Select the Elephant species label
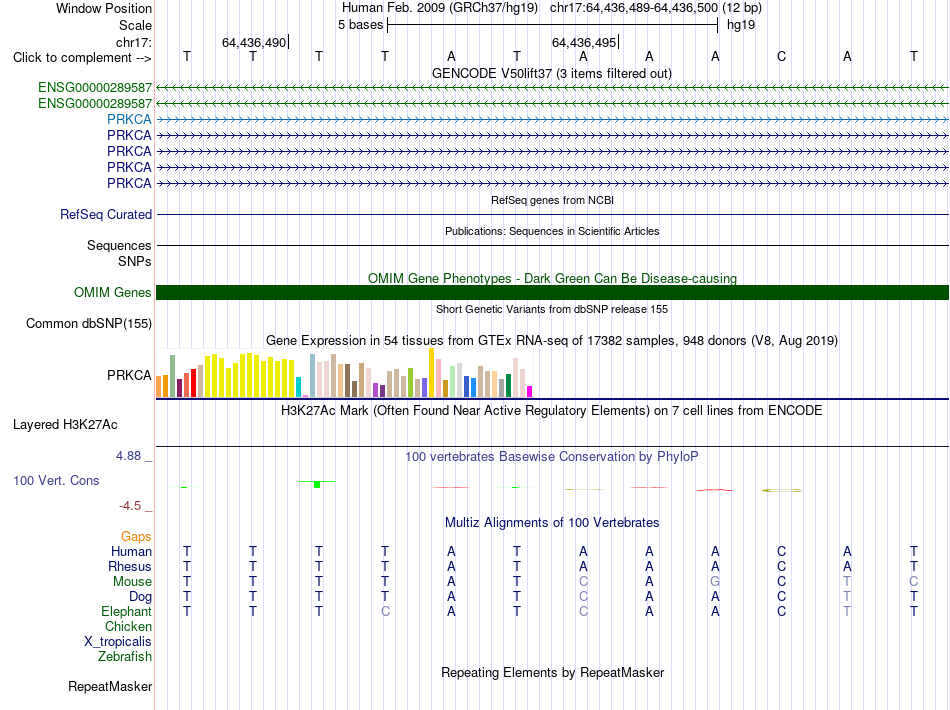The width and height of the screenshot is (950, 710). point(126,611)
